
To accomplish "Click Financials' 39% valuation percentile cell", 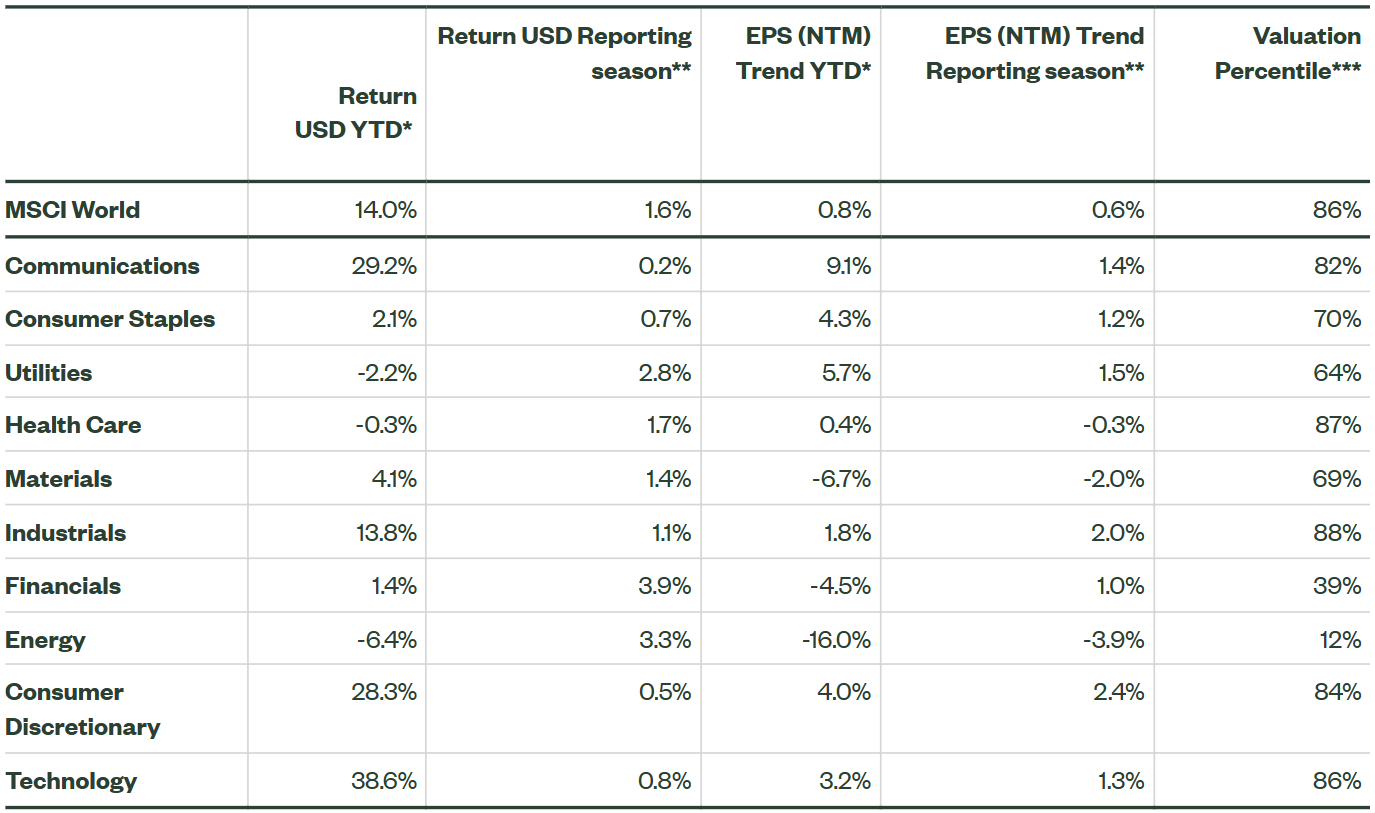I will [1337, 586].
